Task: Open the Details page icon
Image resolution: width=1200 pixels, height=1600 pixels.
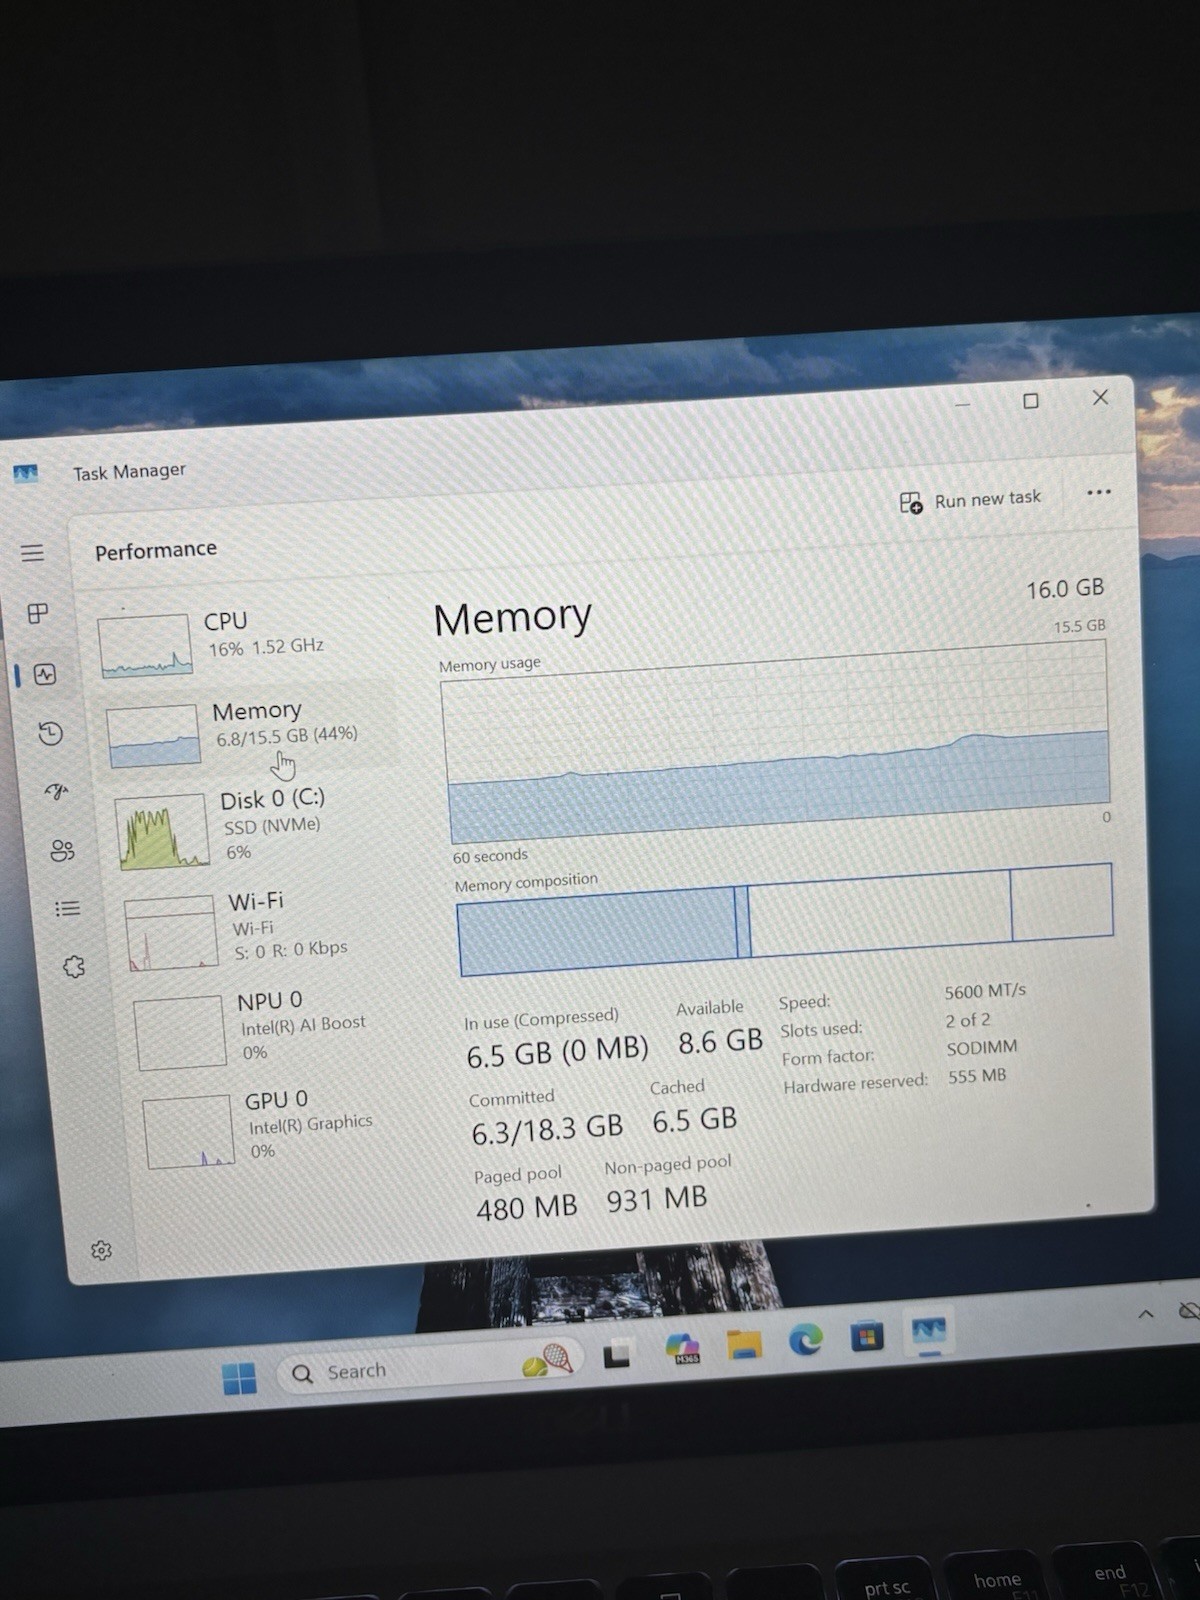Action: [67, 908]
